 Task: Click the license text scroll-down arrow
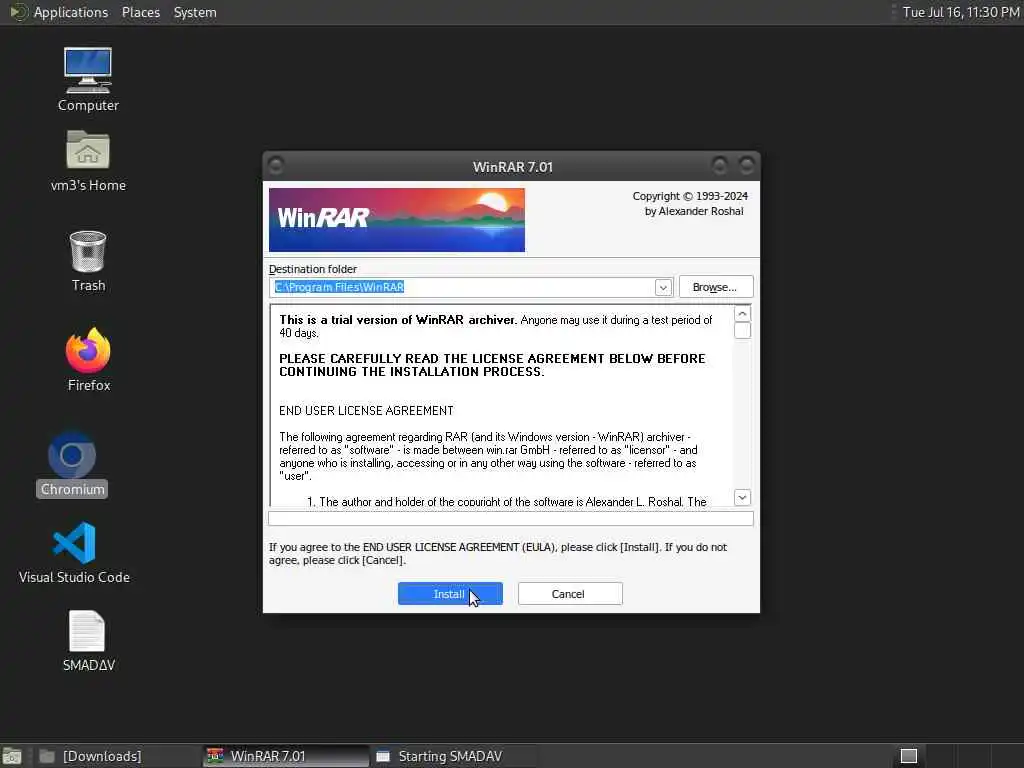[742, 497]
